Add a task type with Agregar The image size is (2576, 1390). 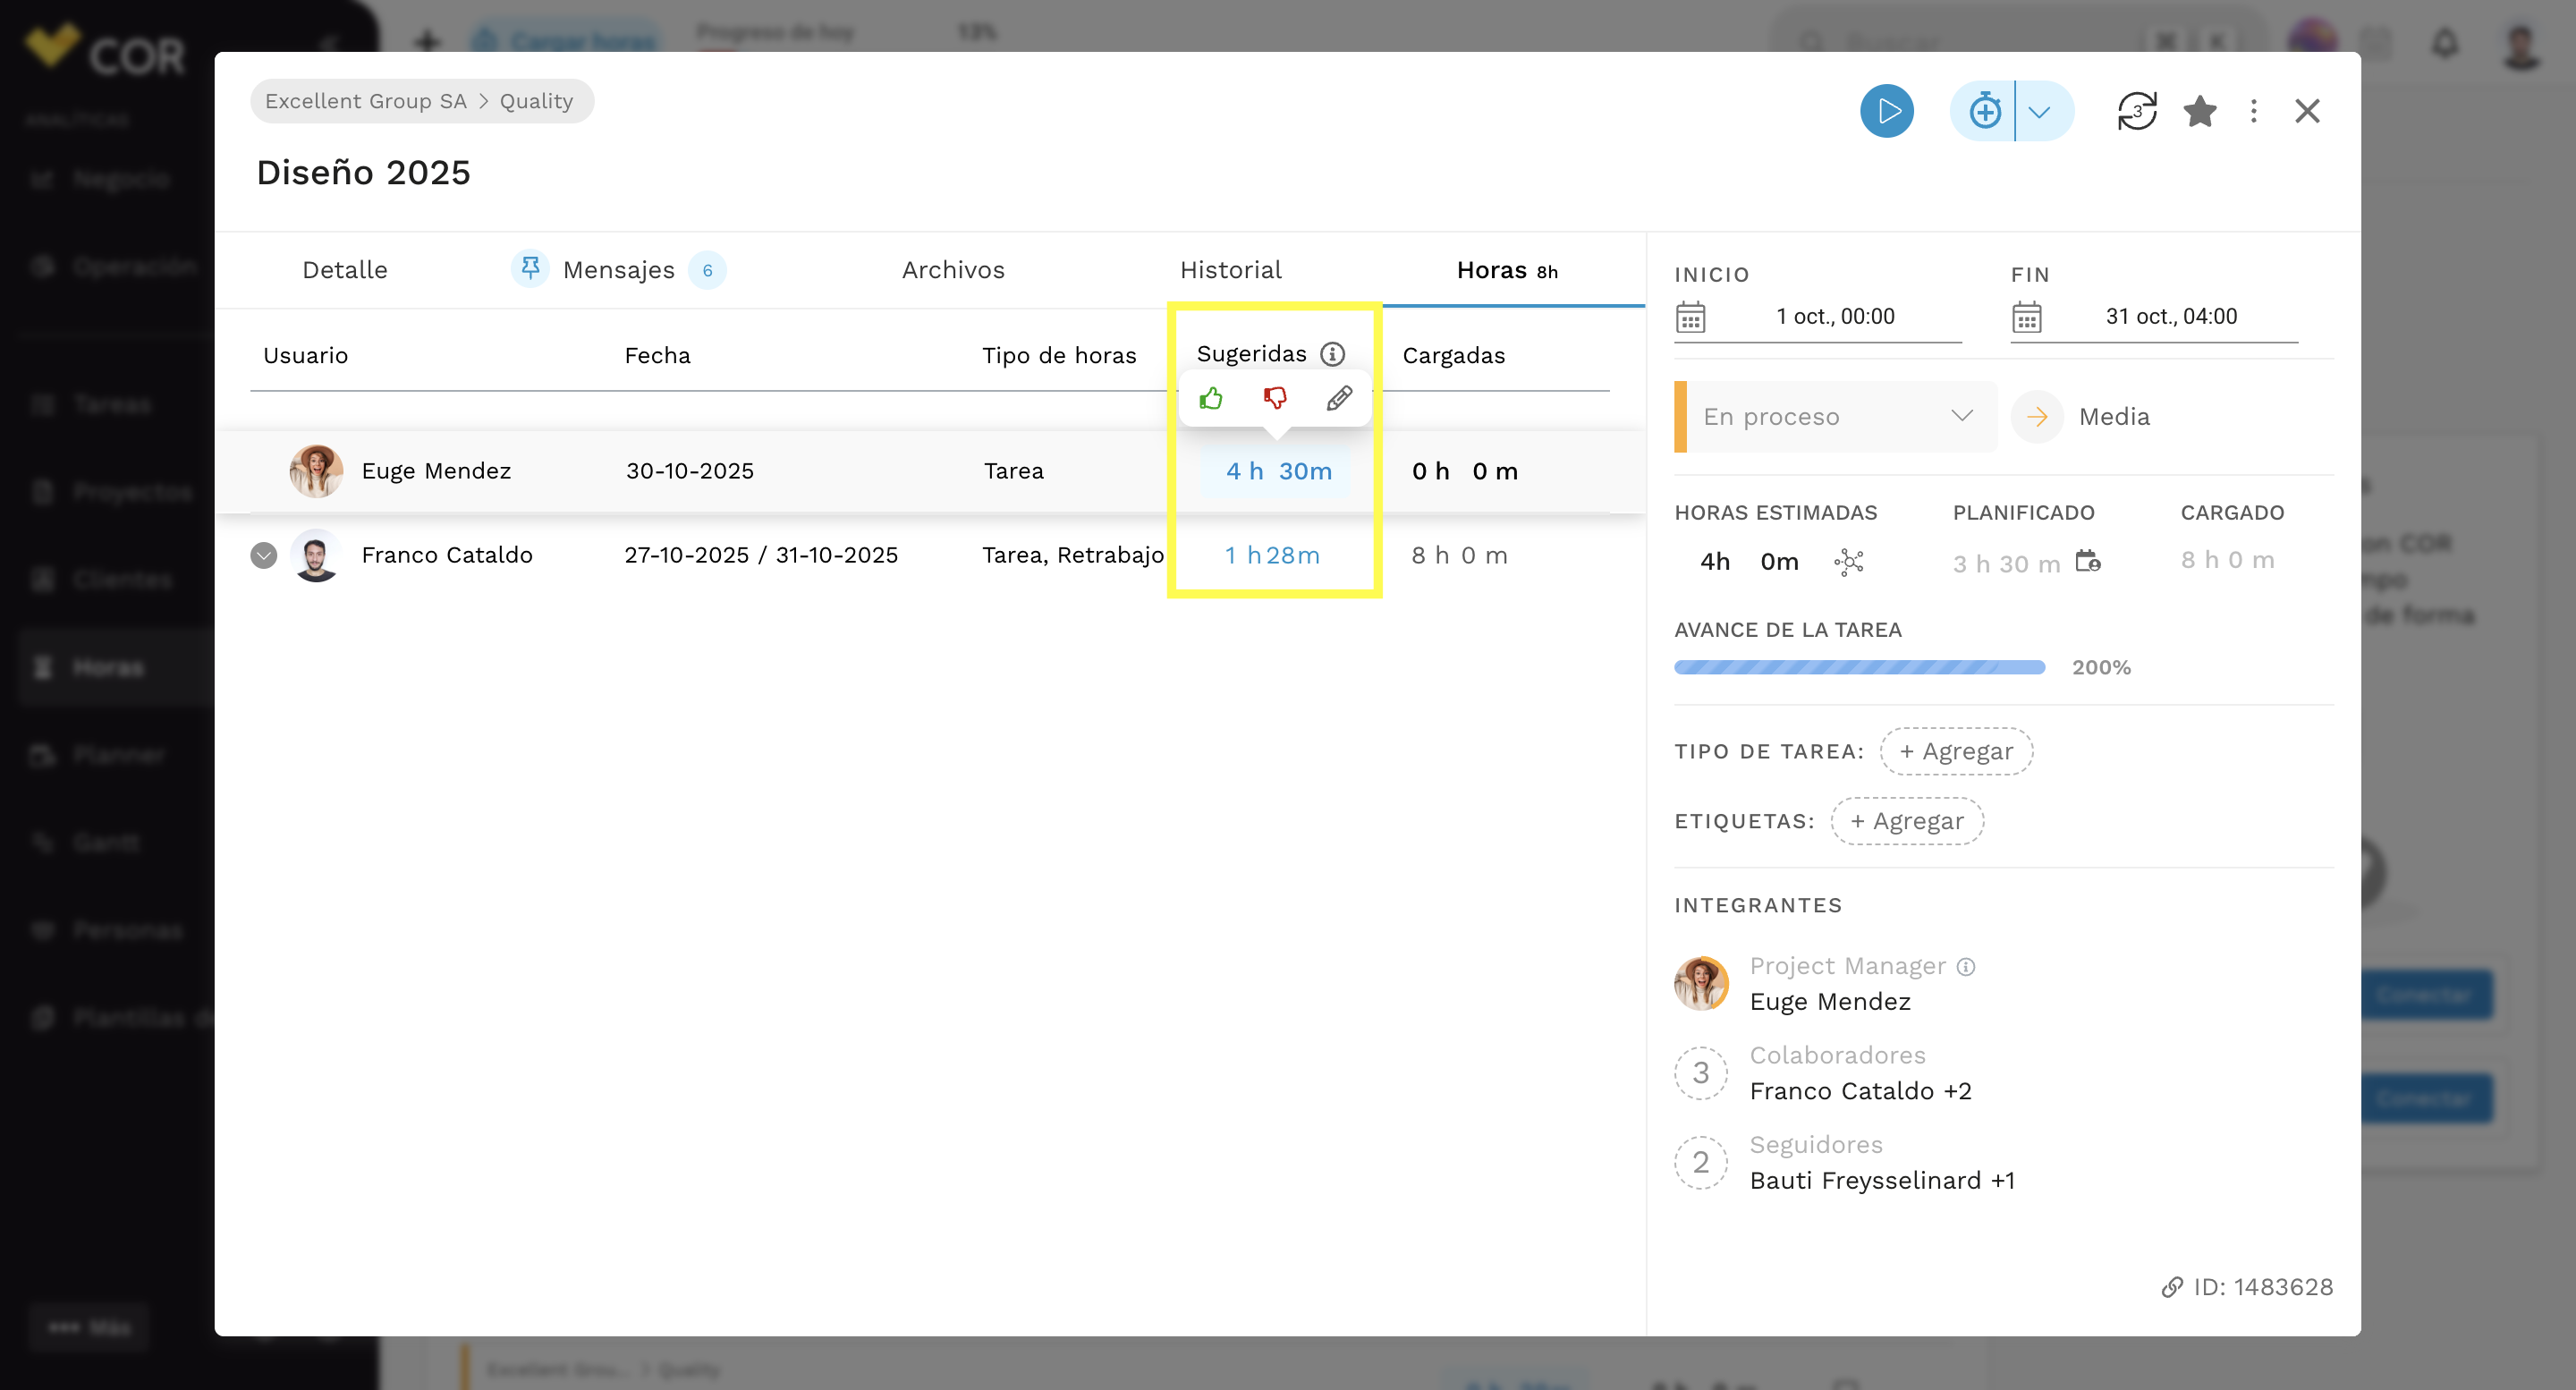click(1956, 751)
